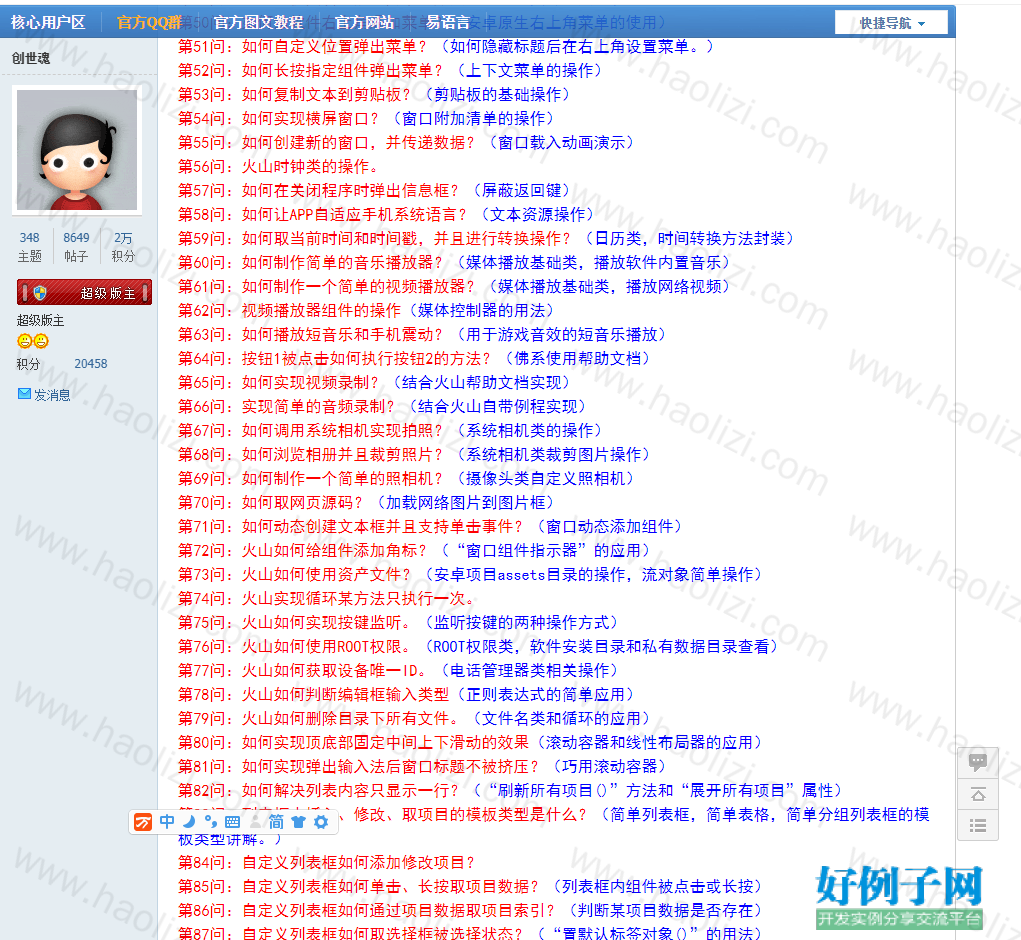Click the user avatar image of 创世魂
Screen dimensions: 1021x940
pyautogui.click(x=77, y=150)
